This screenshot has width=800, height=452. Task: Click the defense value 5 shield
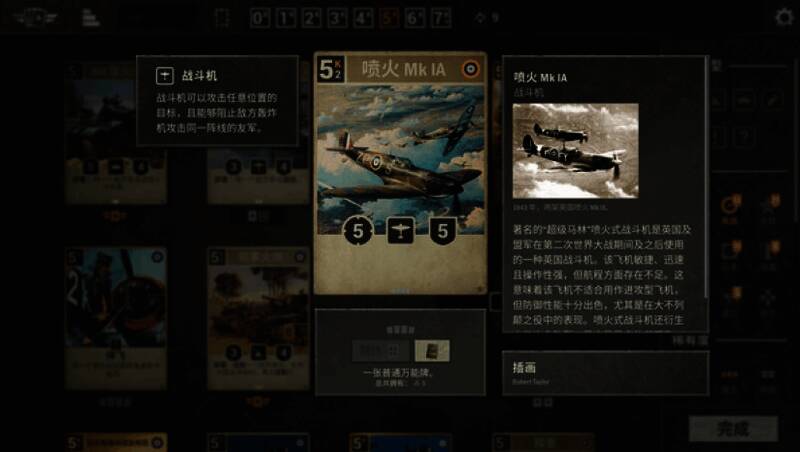coord(442,231)
